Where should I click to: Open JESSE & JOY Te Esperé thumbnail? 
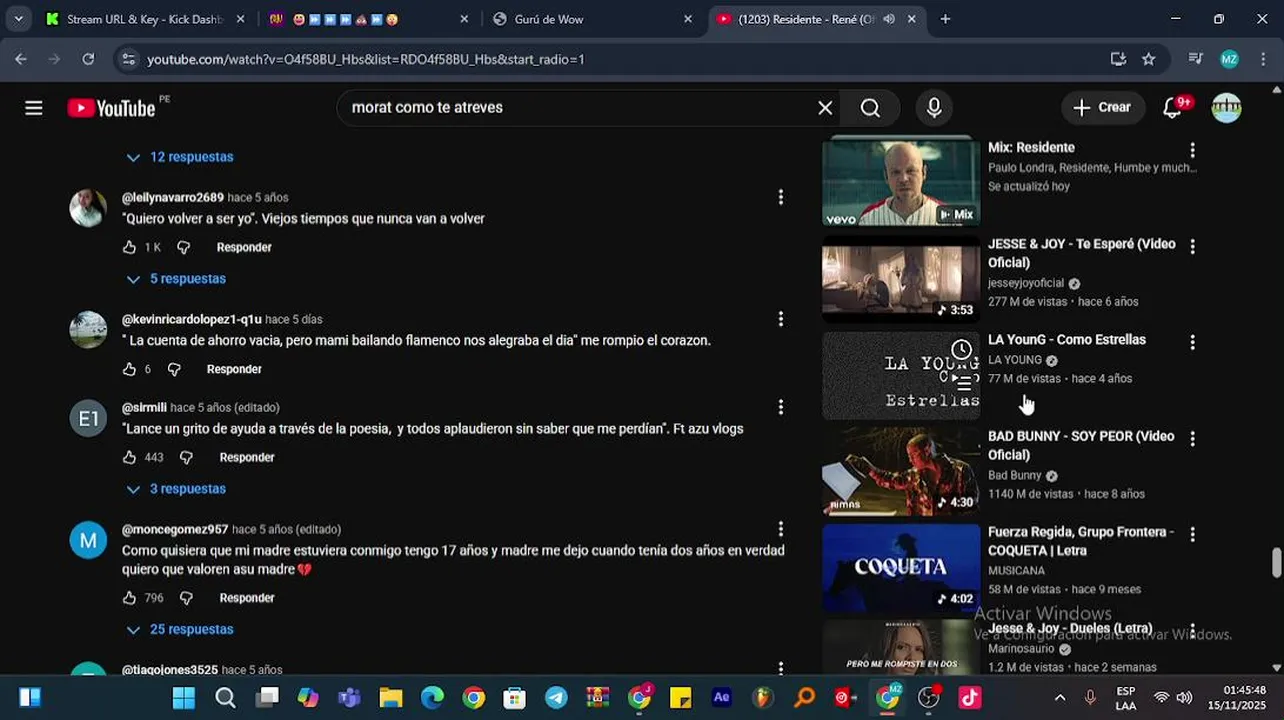tap(901, 279)
